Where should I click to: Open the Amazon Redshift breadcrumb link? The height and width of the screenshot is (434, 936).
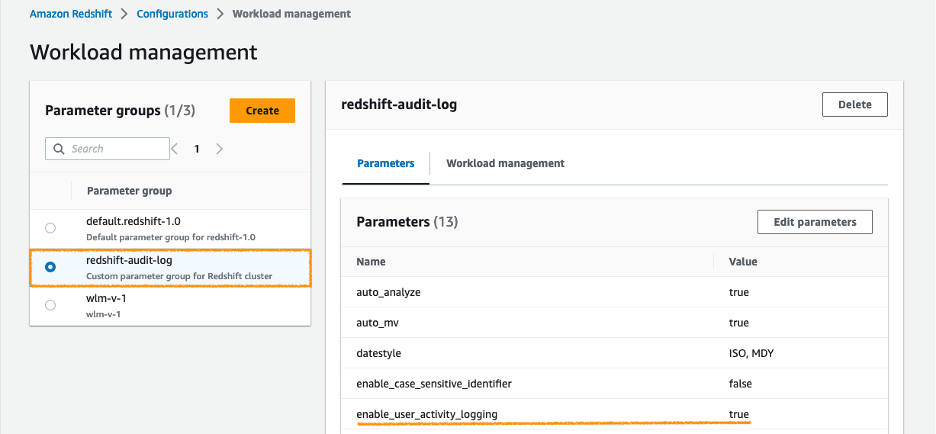(72, 14)
